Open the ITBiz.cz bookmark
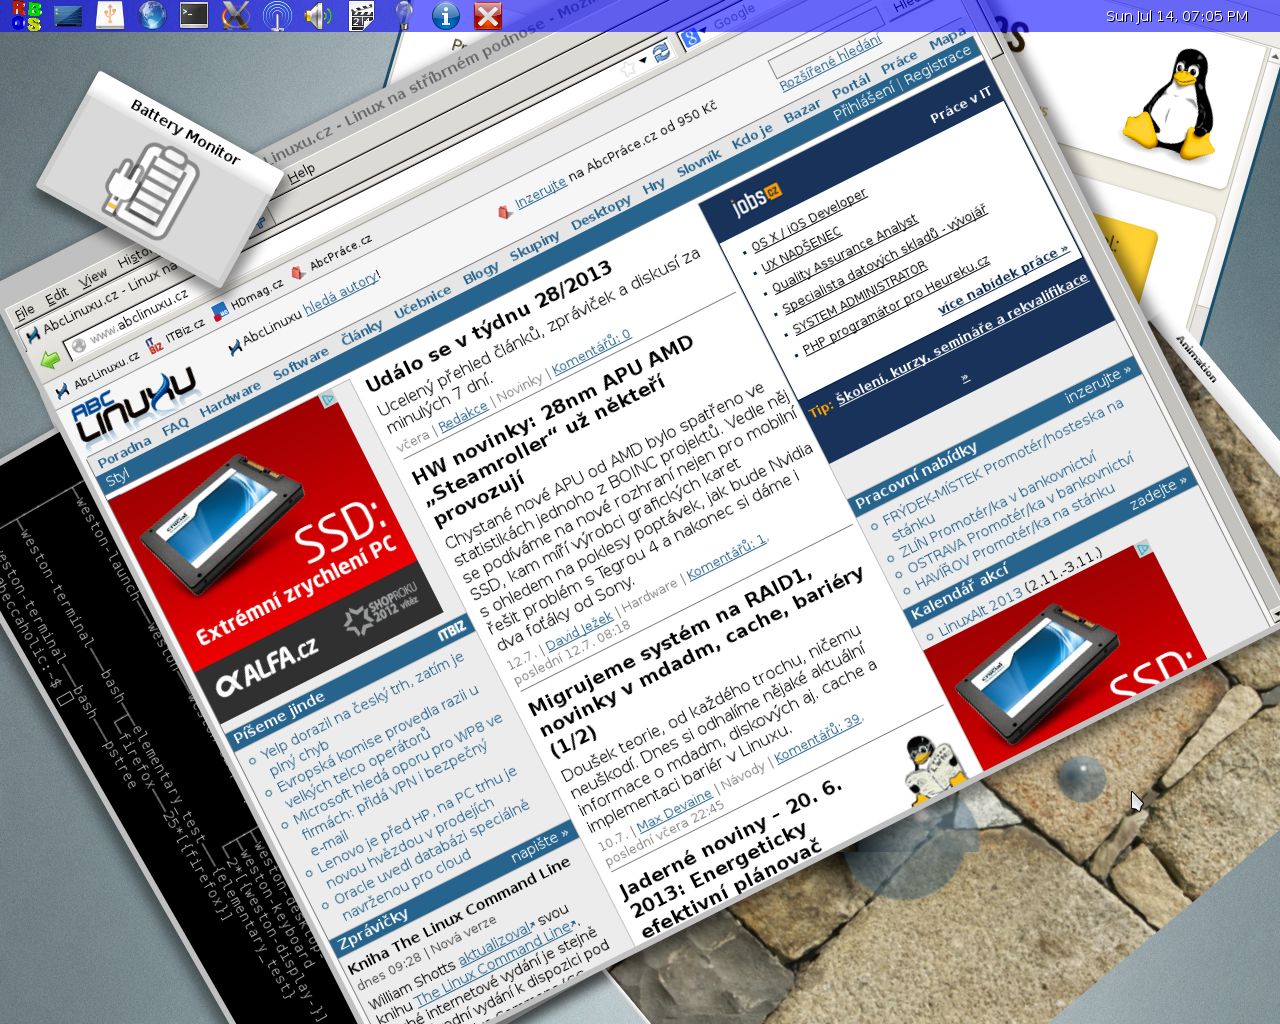This screenshot has height=1024, width=1280. click(175, 337)
